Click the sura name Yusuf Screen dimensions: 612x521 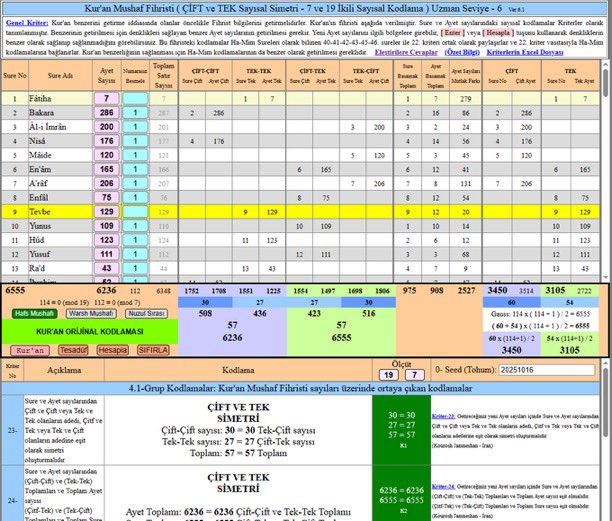(x=39, y=254)
